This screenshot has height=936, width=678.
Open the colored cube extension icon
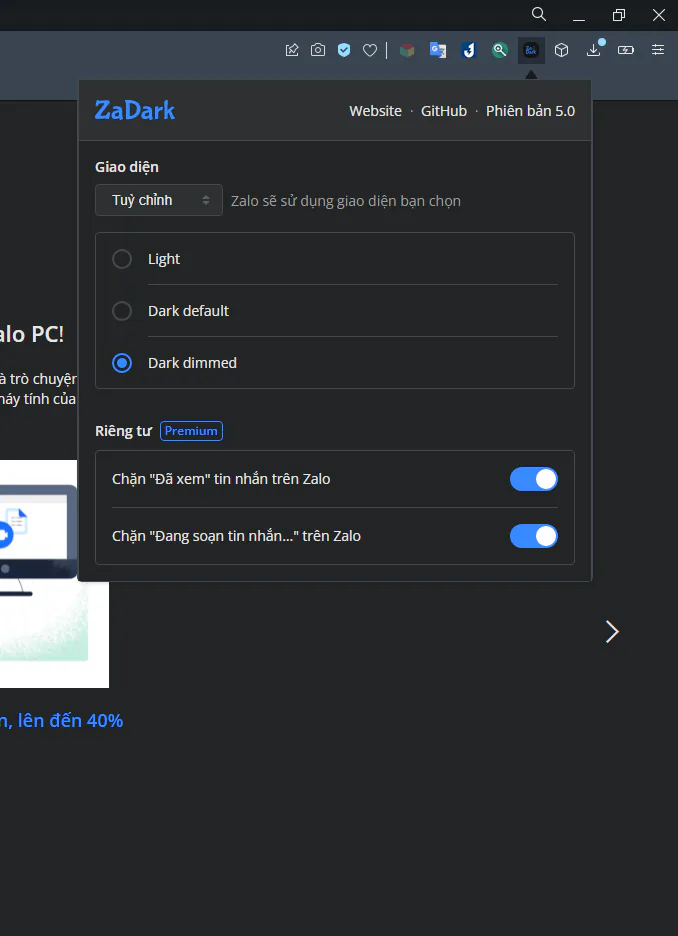407,50
